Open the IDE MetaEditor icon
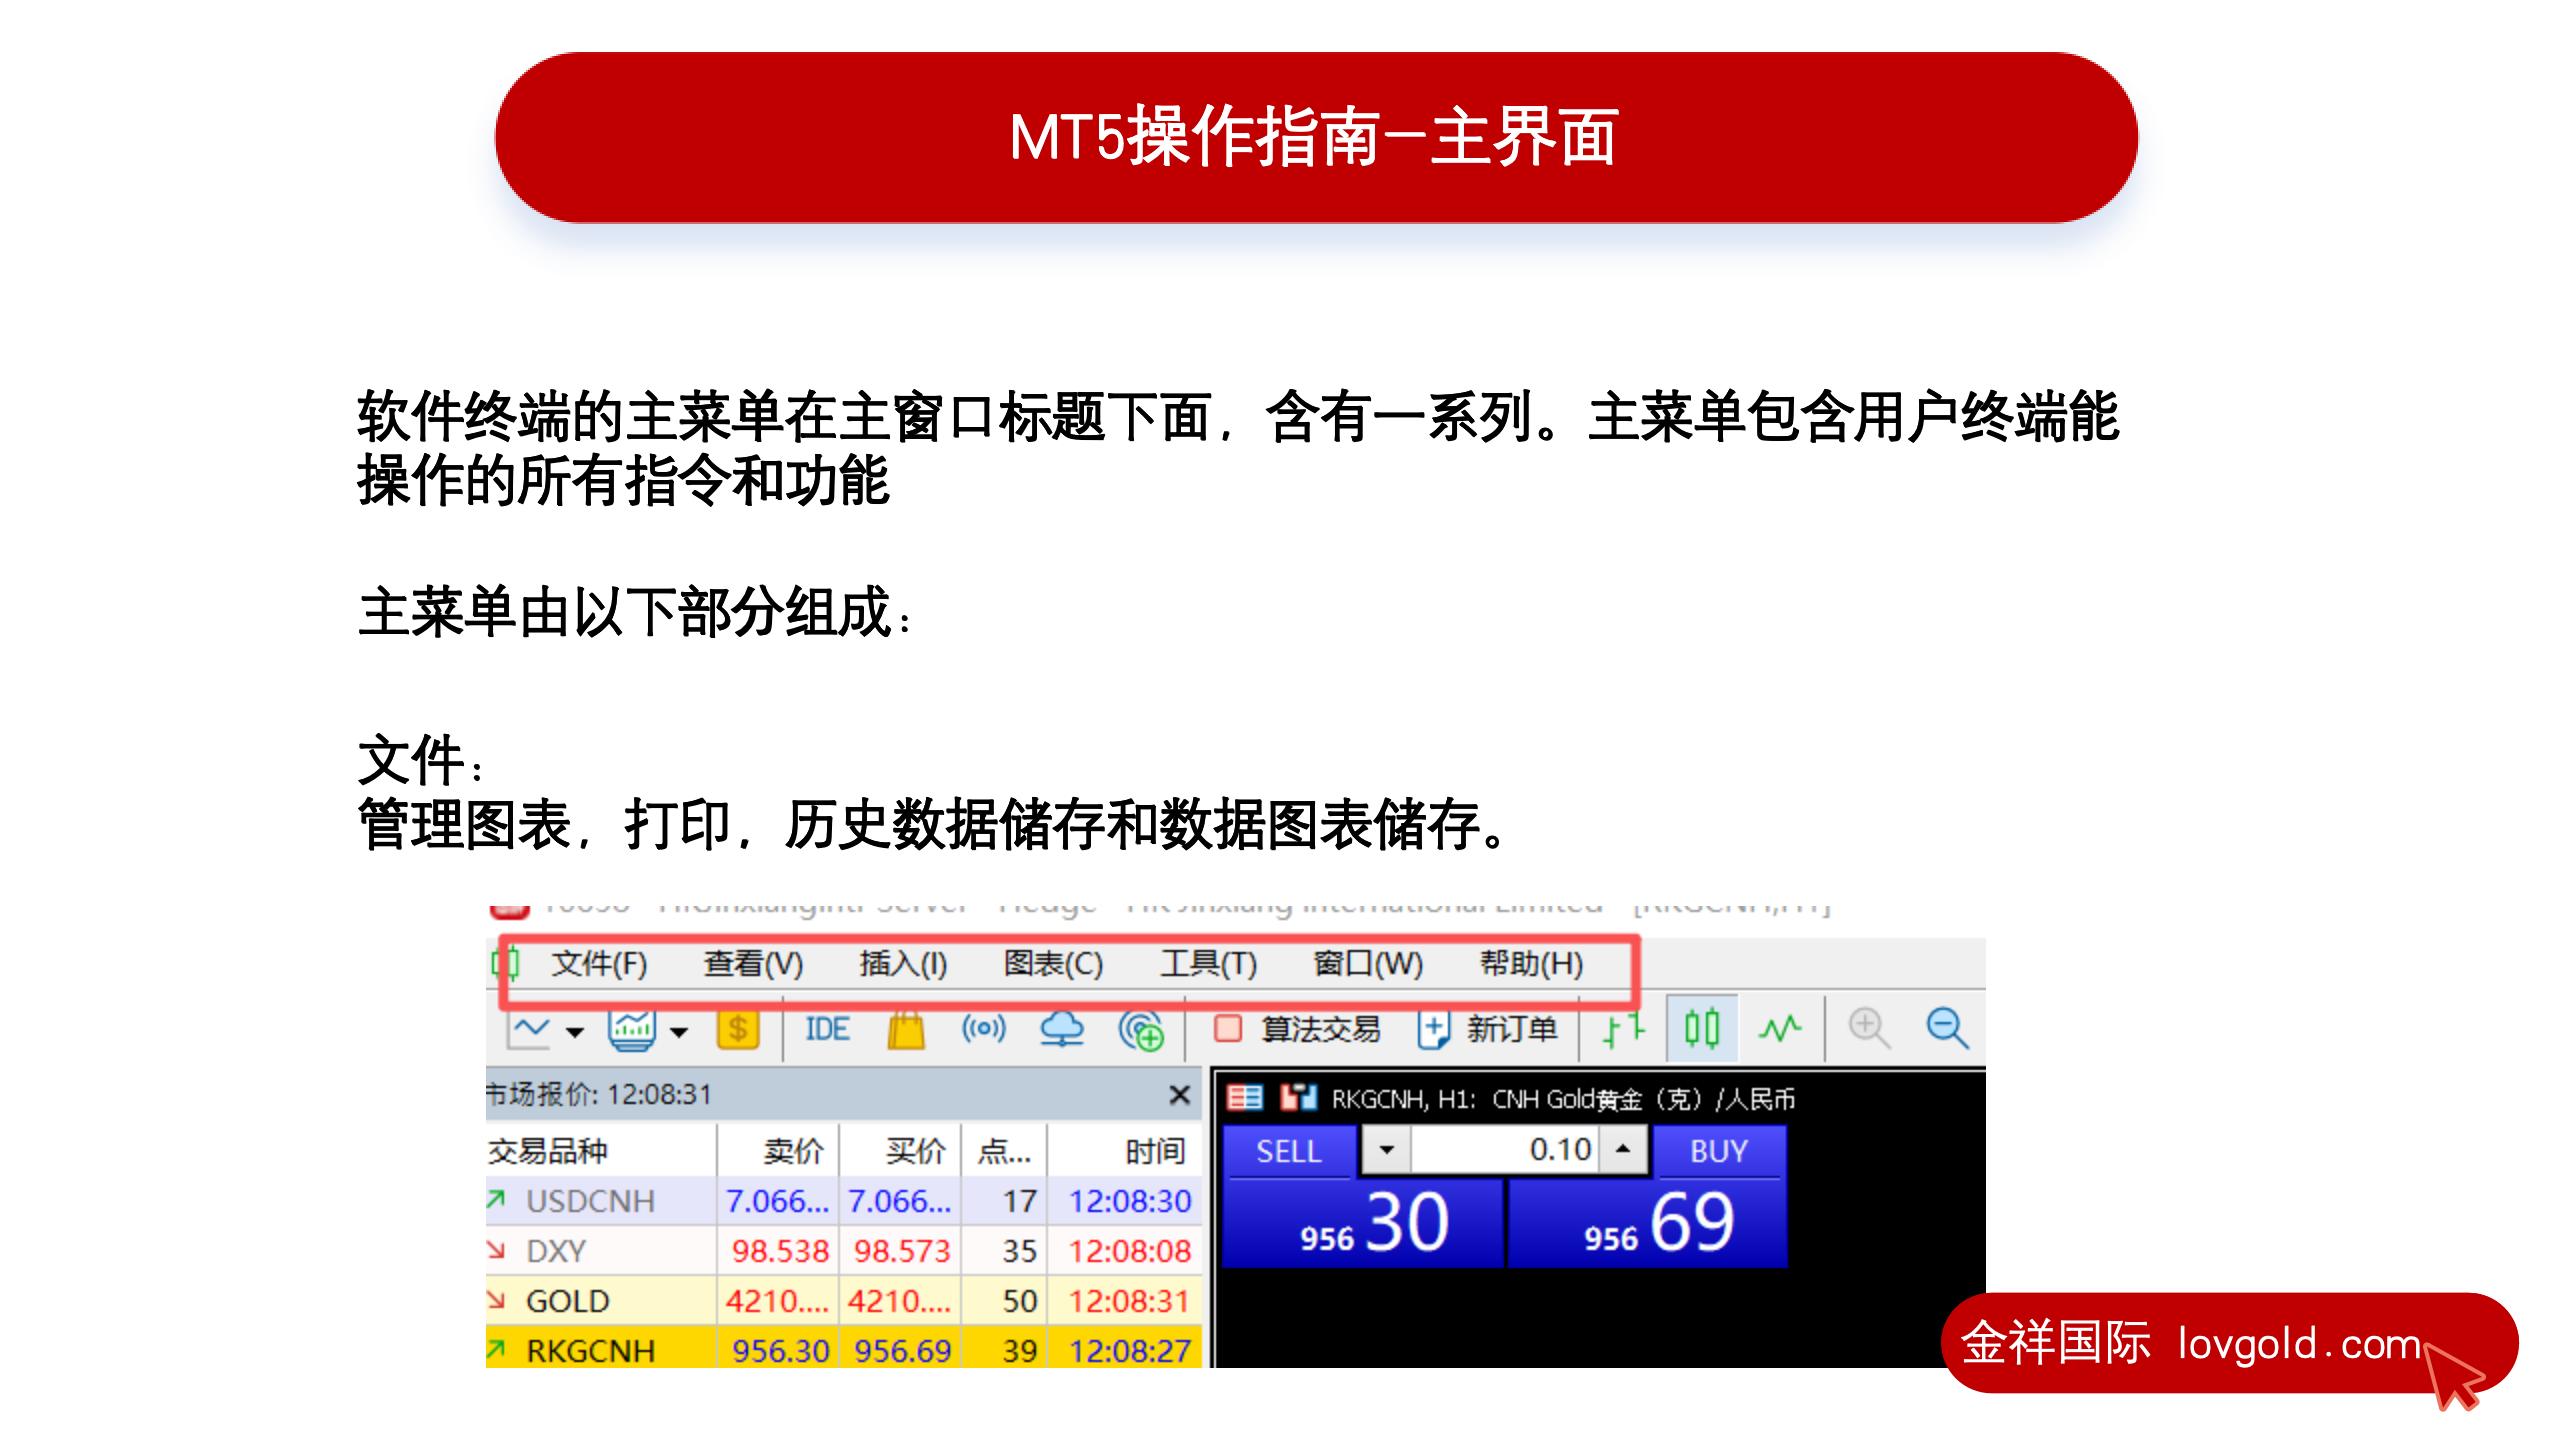This screenshot has width=2560, height=1440. pos(827,1029)
